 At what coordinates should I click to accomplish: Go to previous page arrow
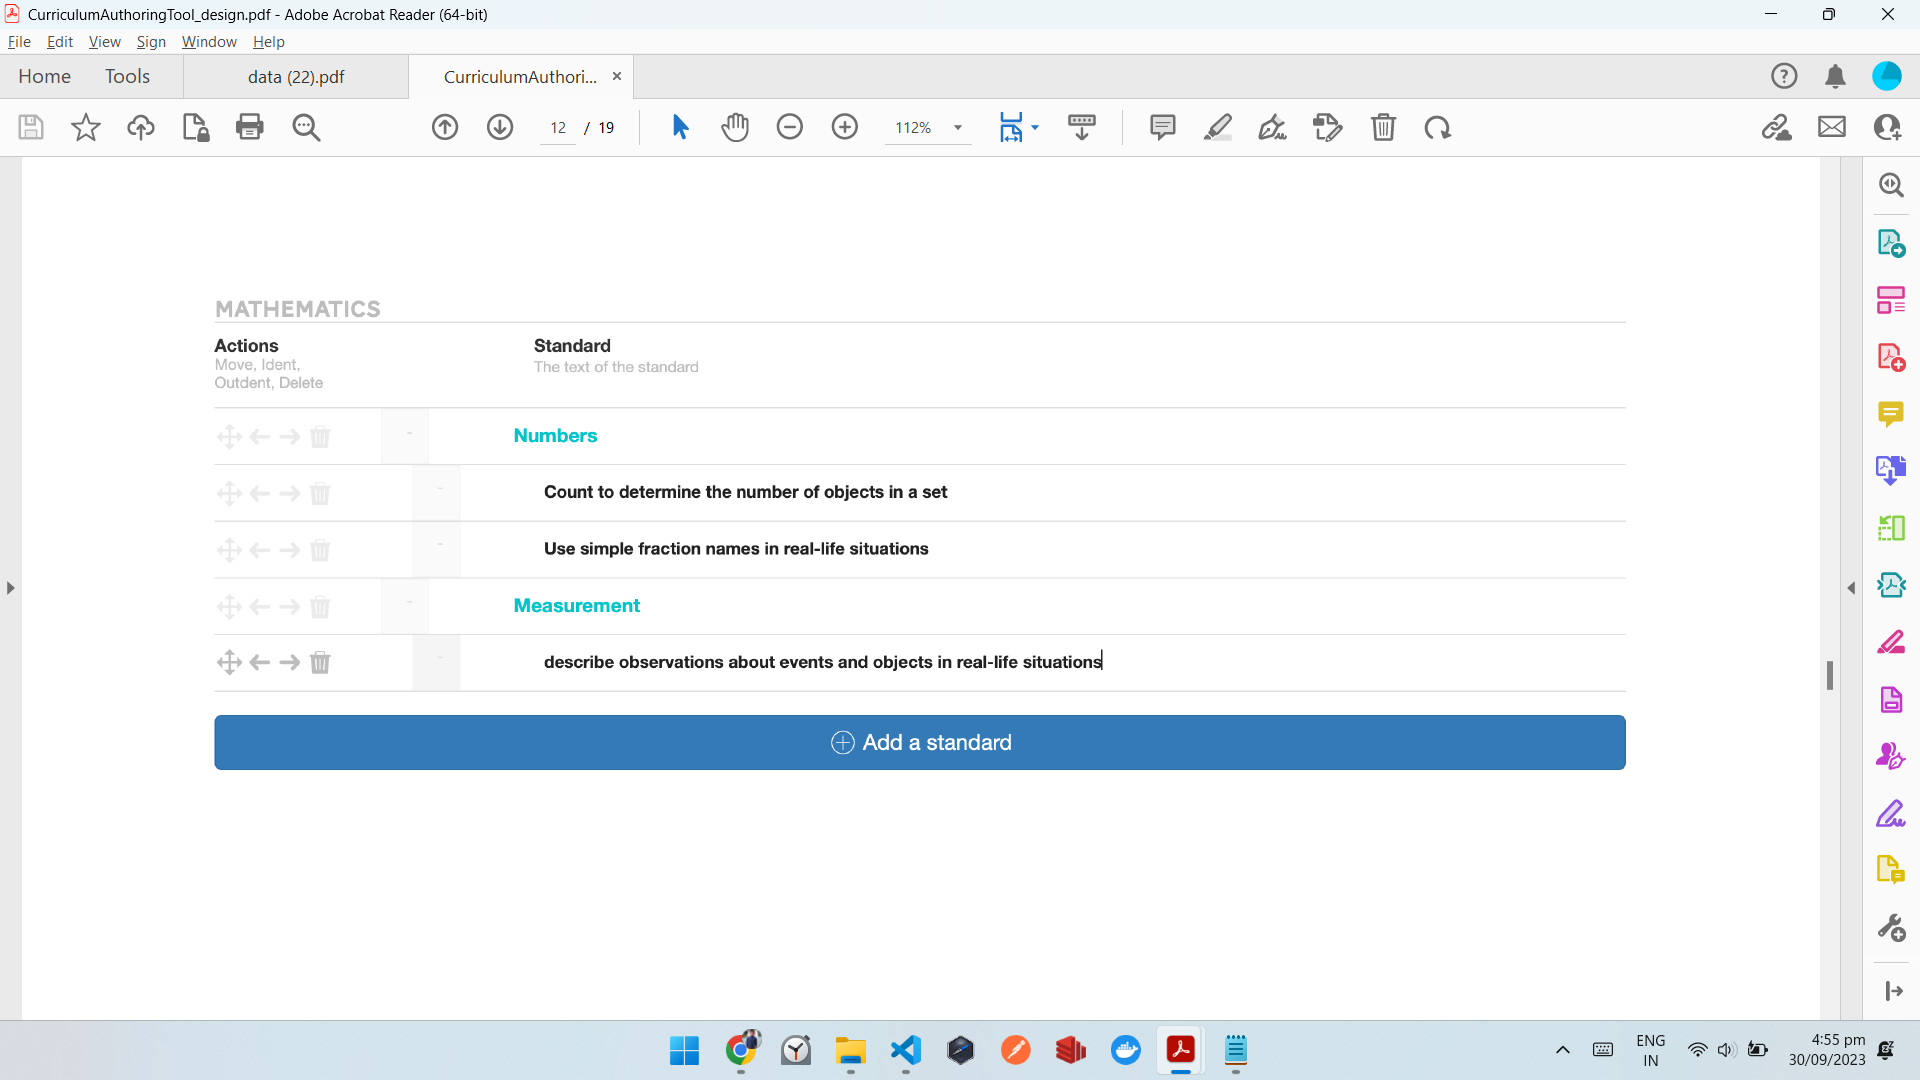tap(445, 127)
